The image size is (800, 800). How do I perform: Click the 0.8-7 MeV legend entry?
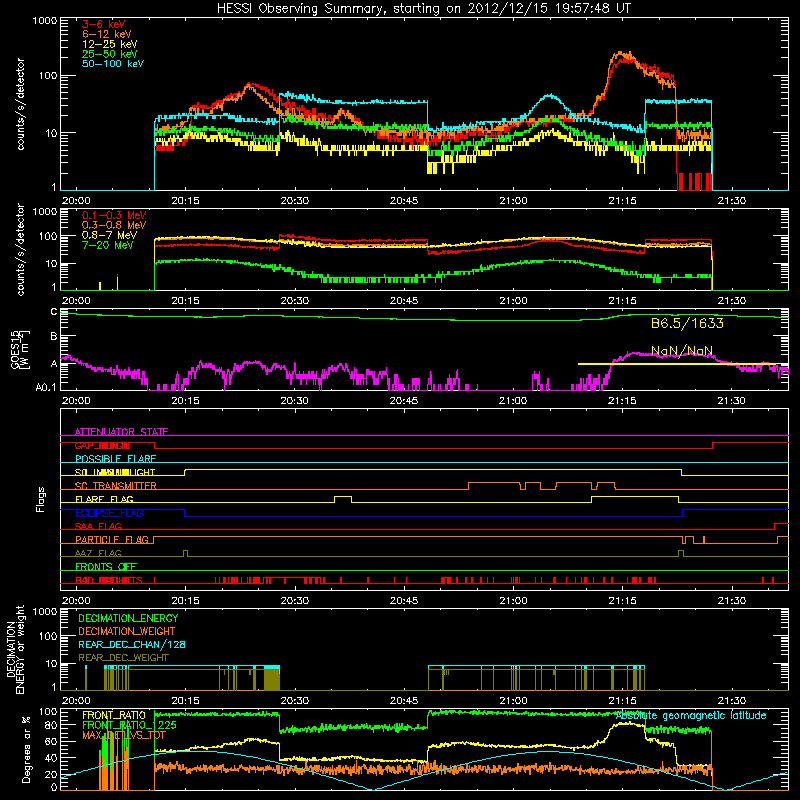coord(109,235)
